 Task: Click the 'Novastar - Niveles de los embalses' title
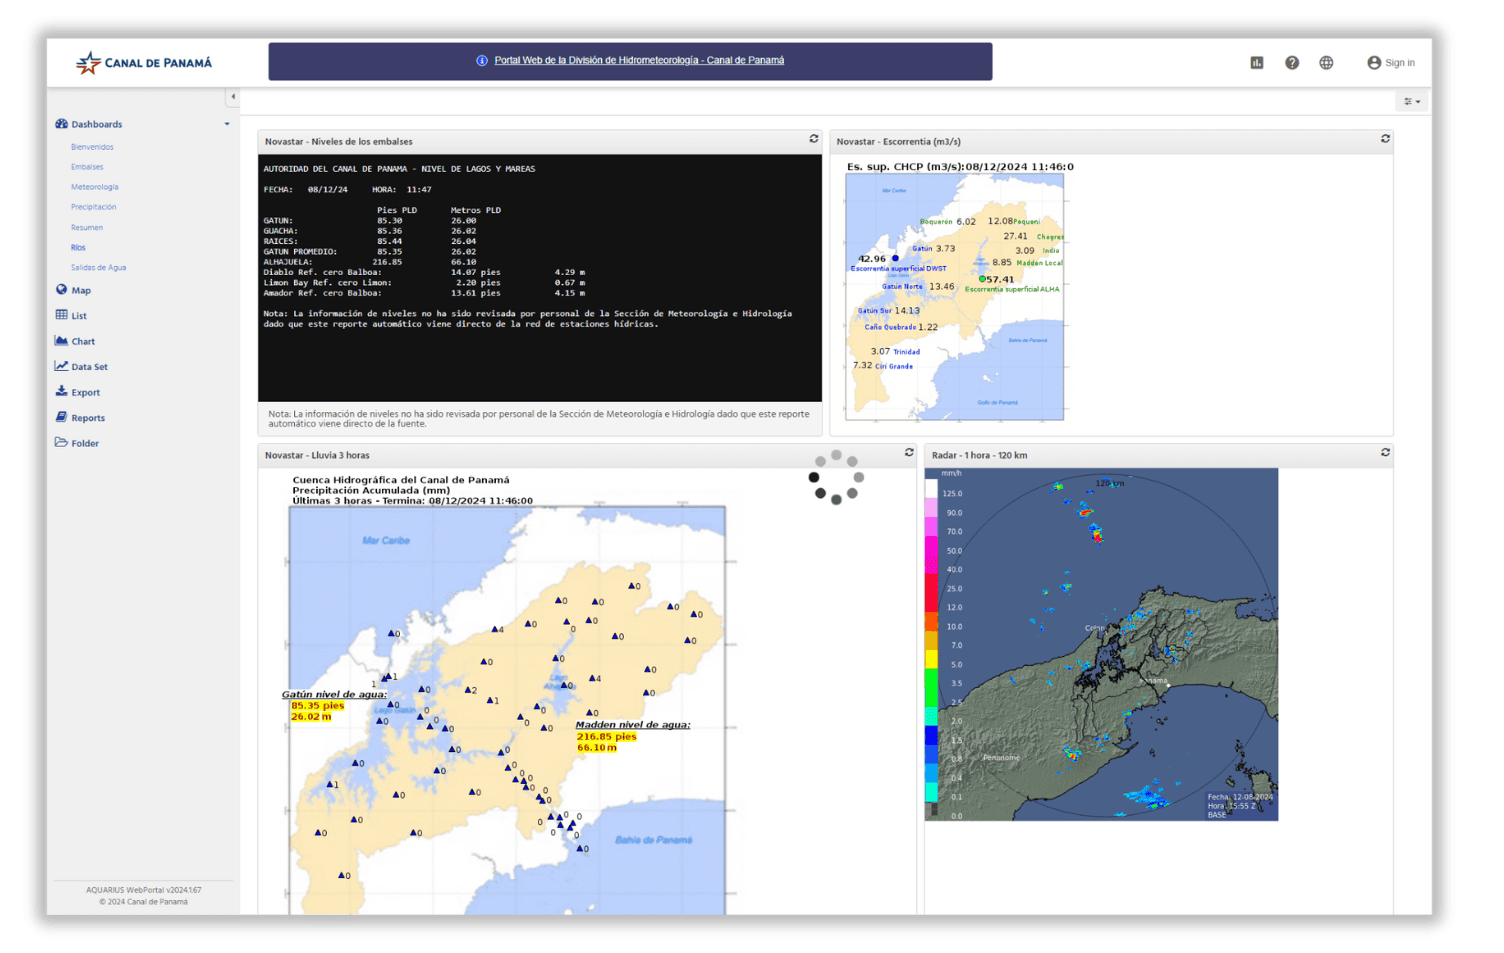[338, 142]
